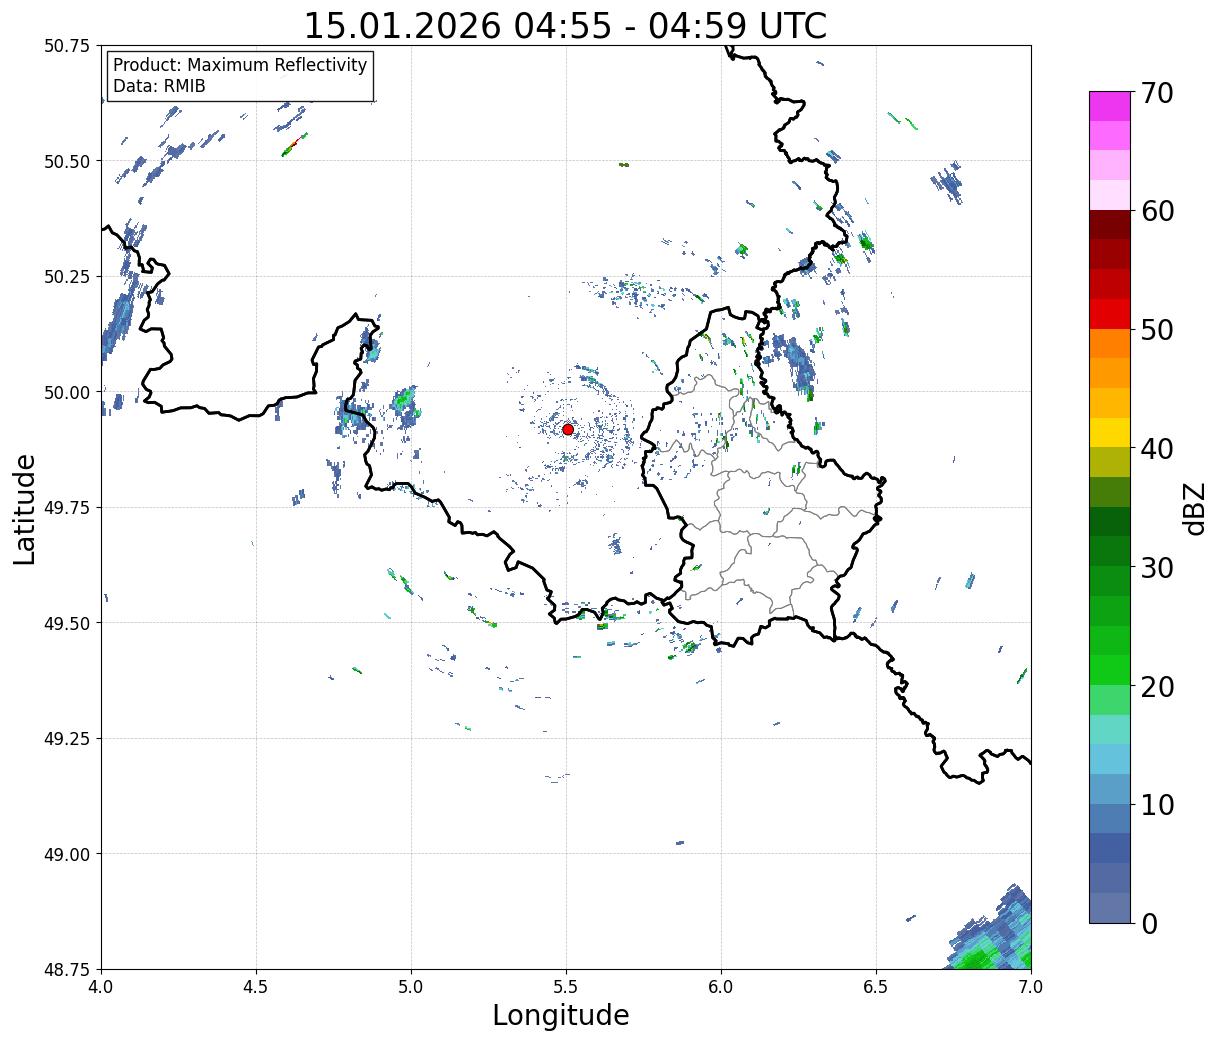Click the bright green swatch above the 20 mark
This screenshot has height=1040, width=1219.
1110,670
